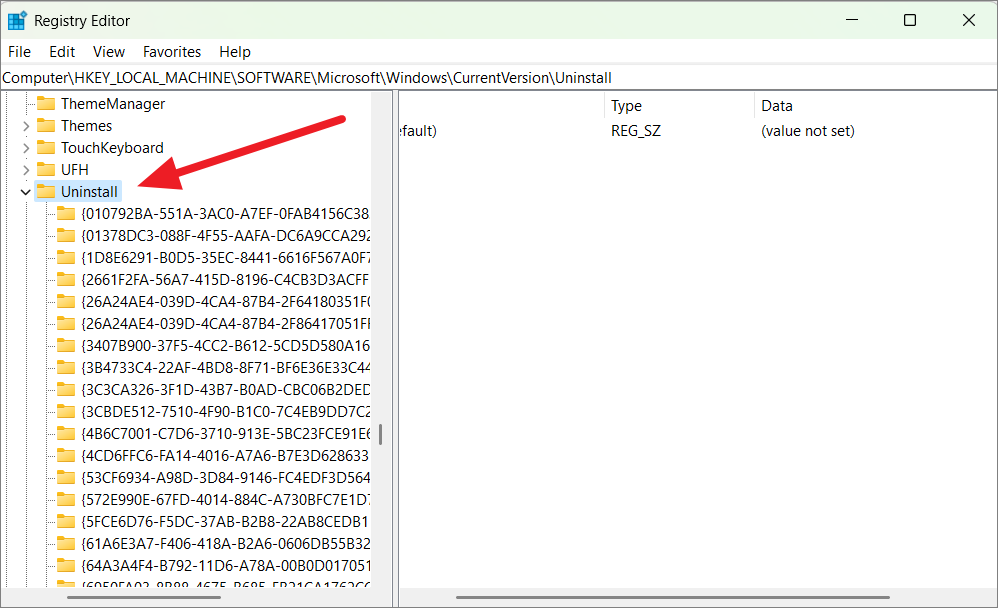Click folder icon for {61A6E3A7-F406 key

click(66, 543)
